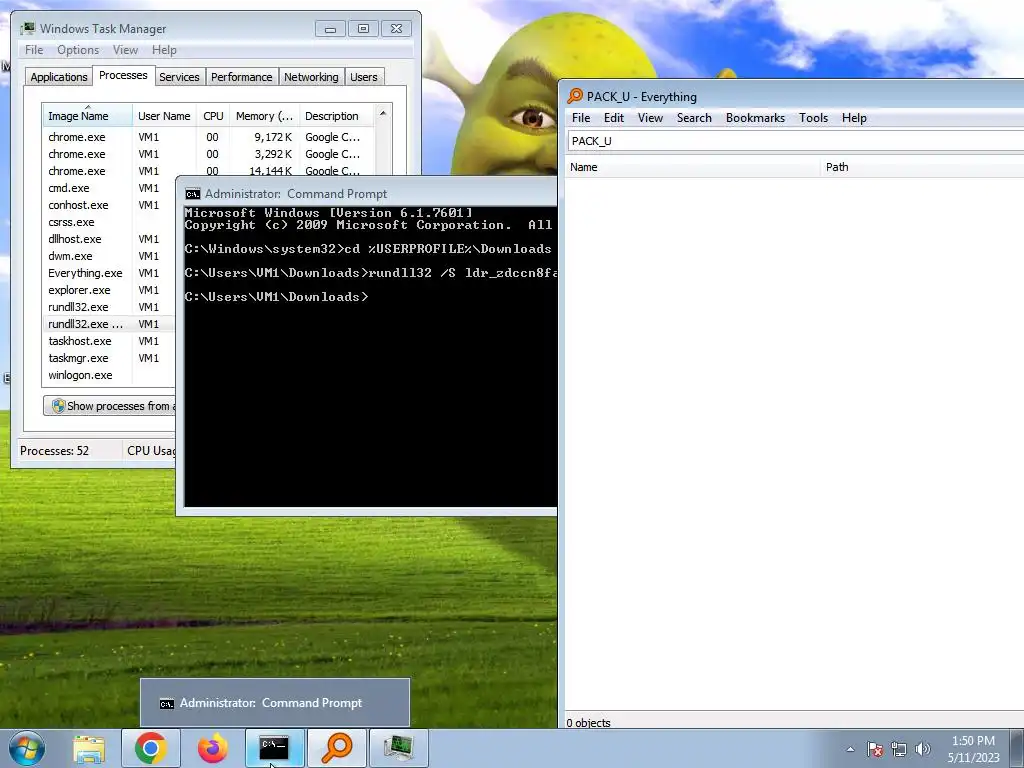The width and height of the screenshot is (1024, 768).
Task: Sort processes by Description column
Action: (x=336, y=116)
